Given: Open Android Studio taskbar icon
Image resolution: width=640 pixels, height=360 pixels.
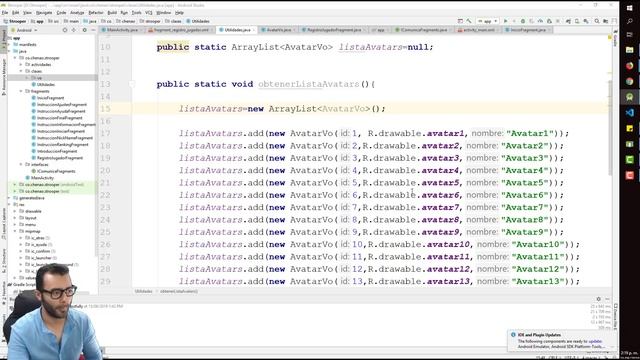Looking at the screenshot, I should coord(629,97).
